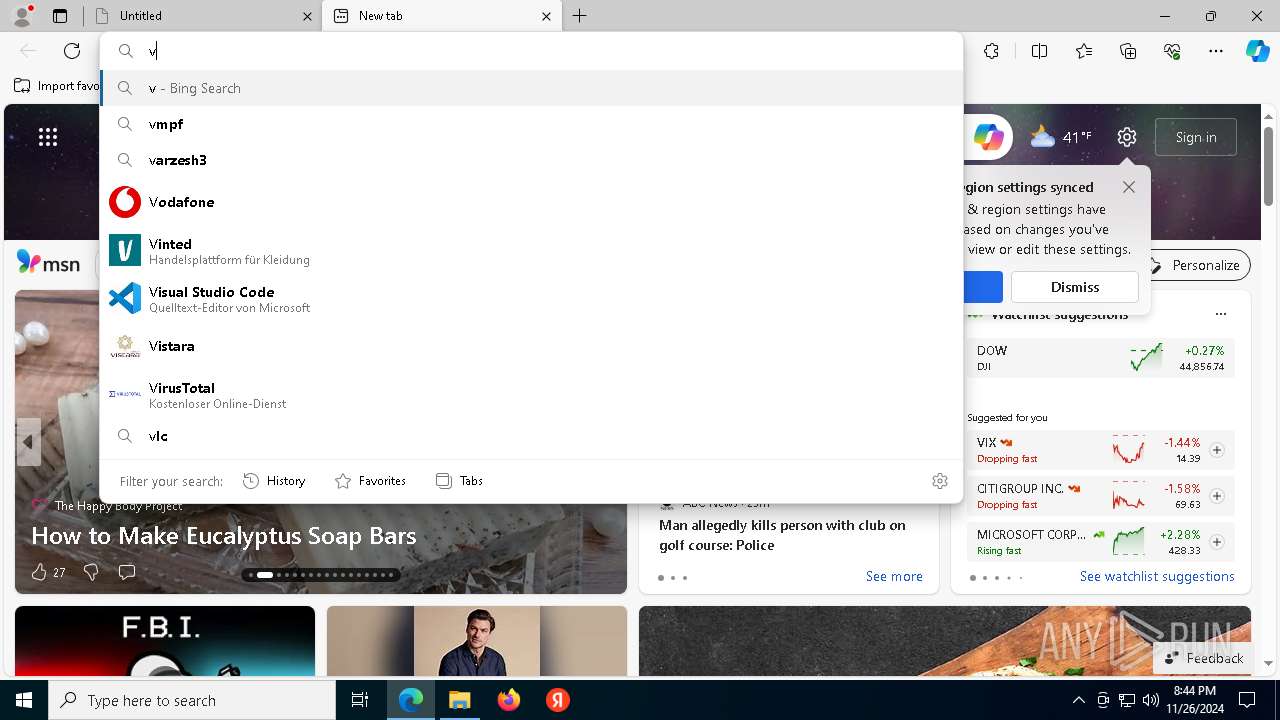Add CITIGROUP INC. to the watchlist

point(1217,496)
